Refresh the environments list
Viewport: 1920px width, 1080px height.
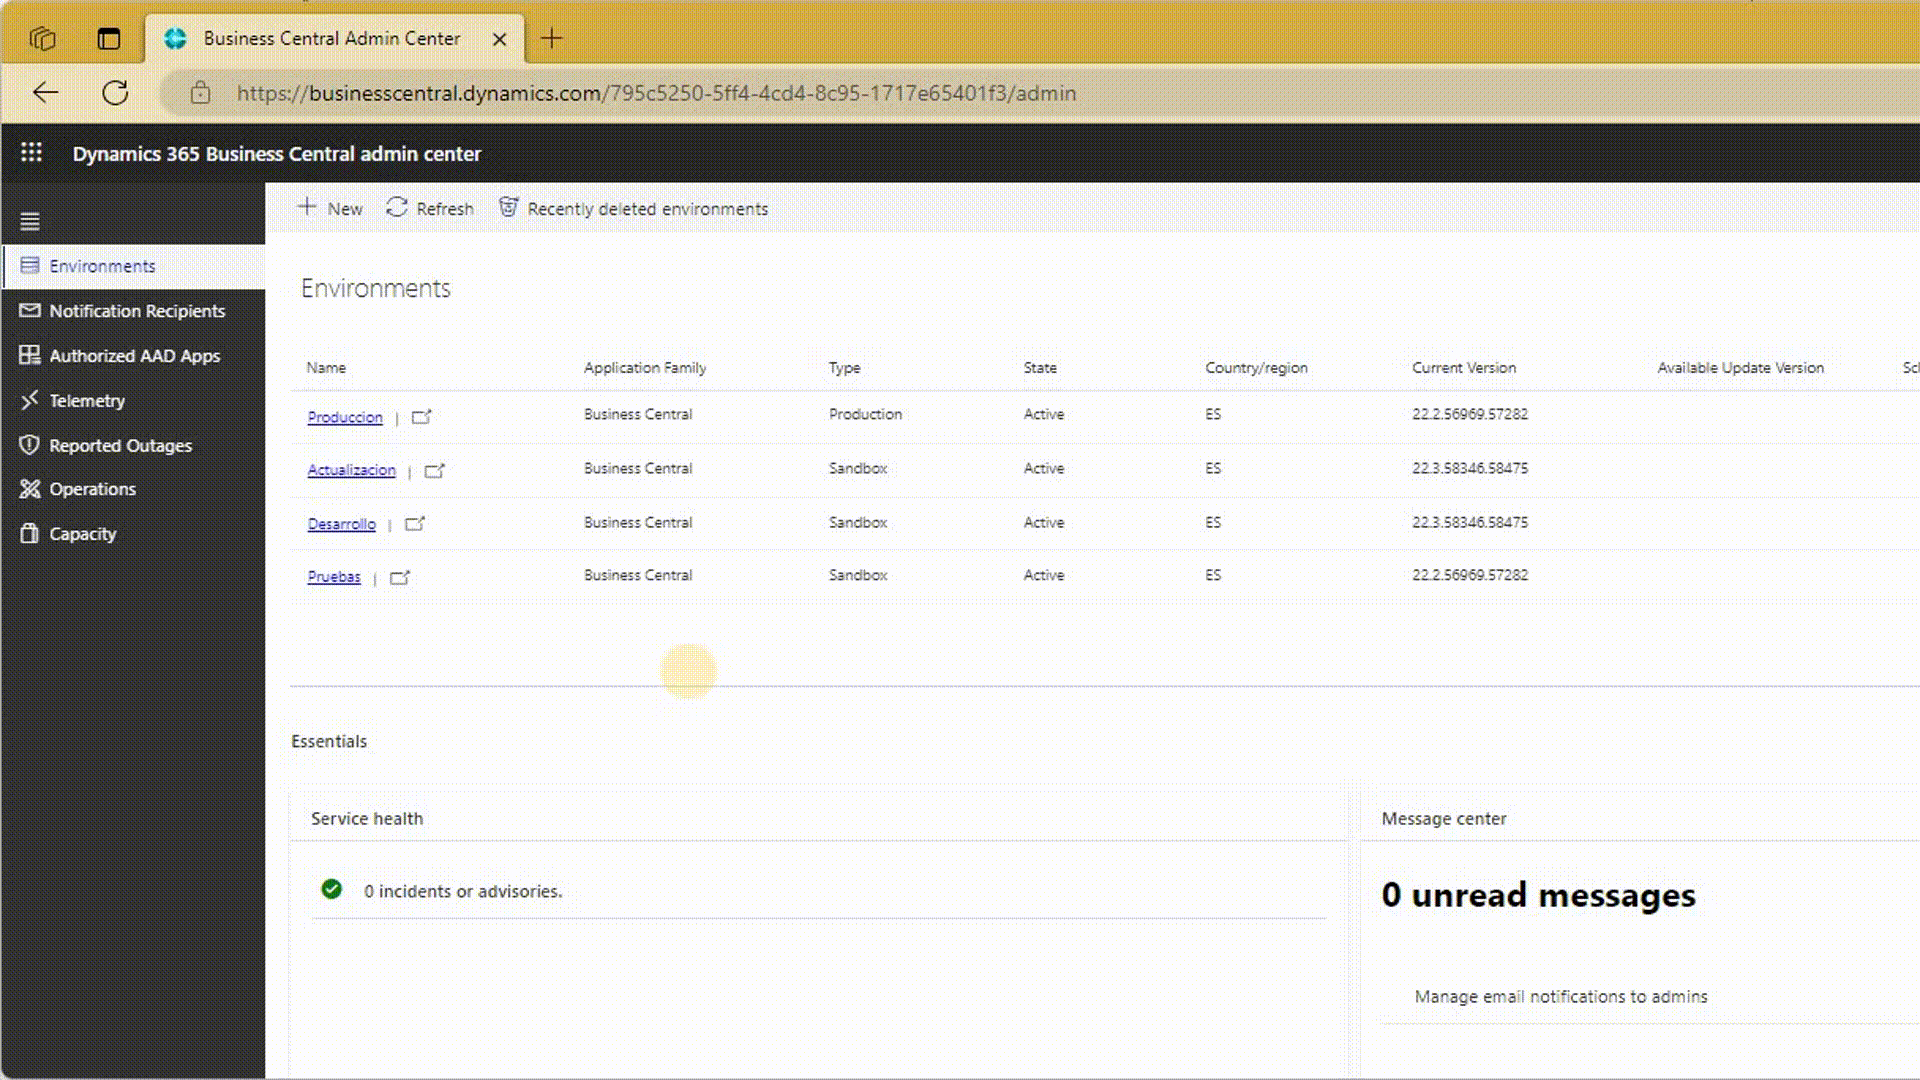click(430, 208)
